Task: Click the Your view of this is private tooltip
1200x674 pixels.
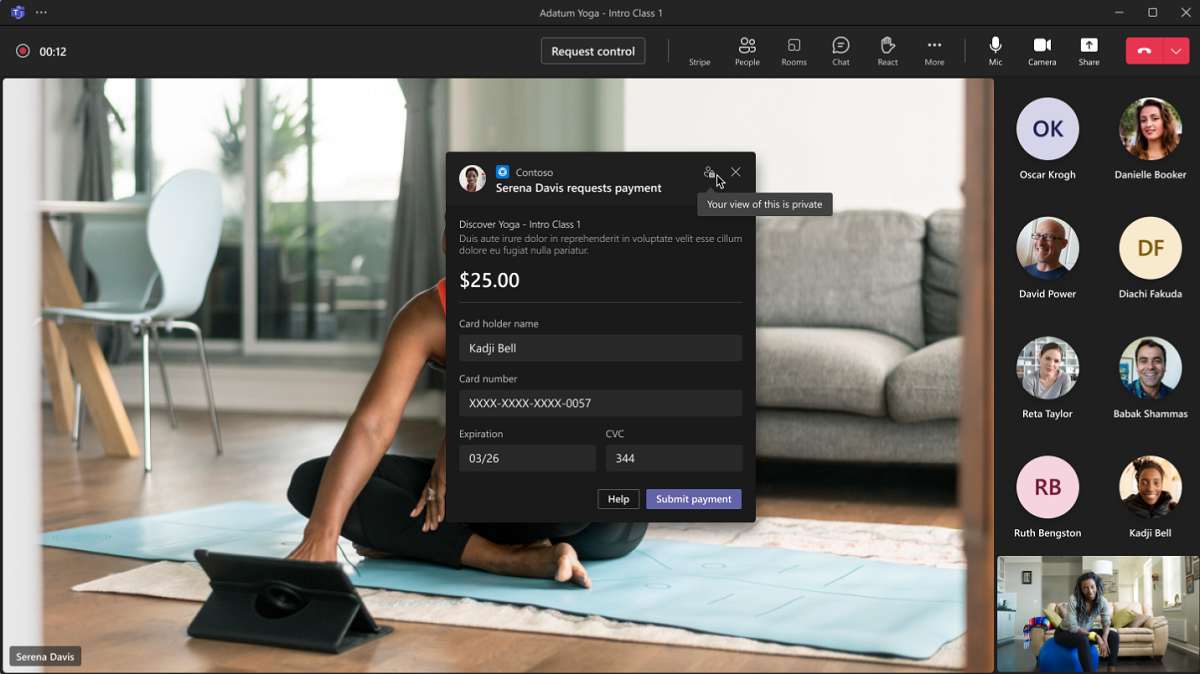Action: tap(764, 204)
